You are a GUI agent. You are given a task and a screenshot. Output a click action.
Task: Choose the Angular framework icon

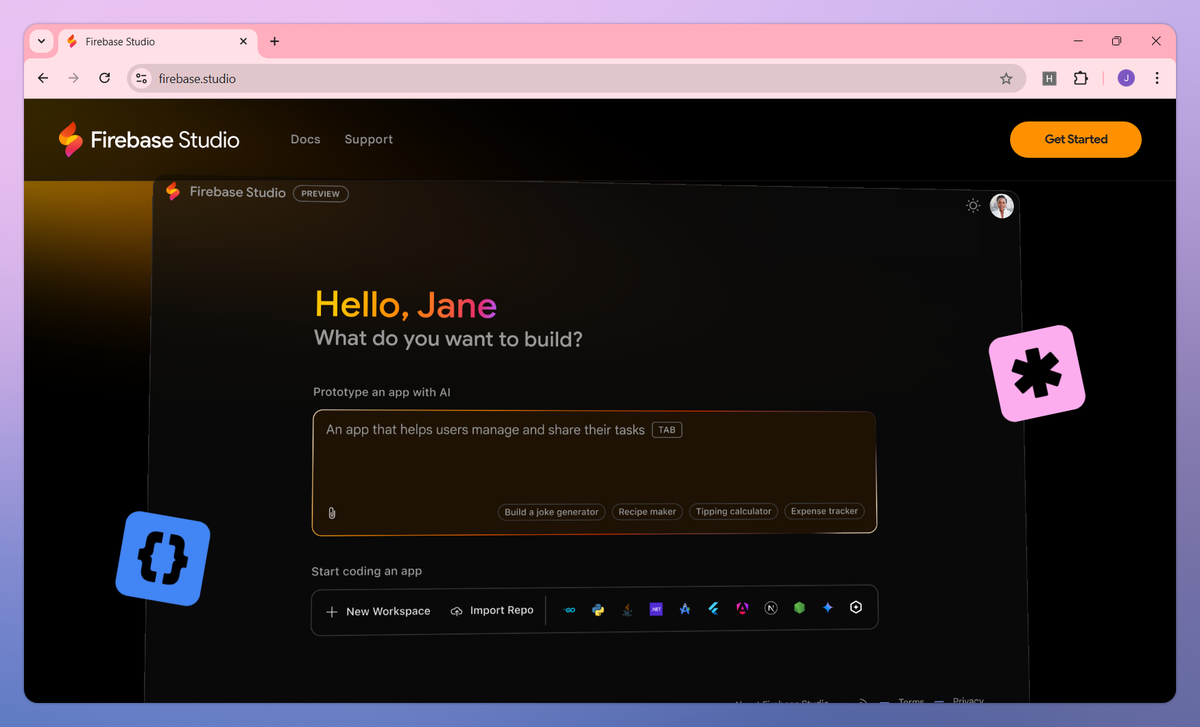click(742, 608)
